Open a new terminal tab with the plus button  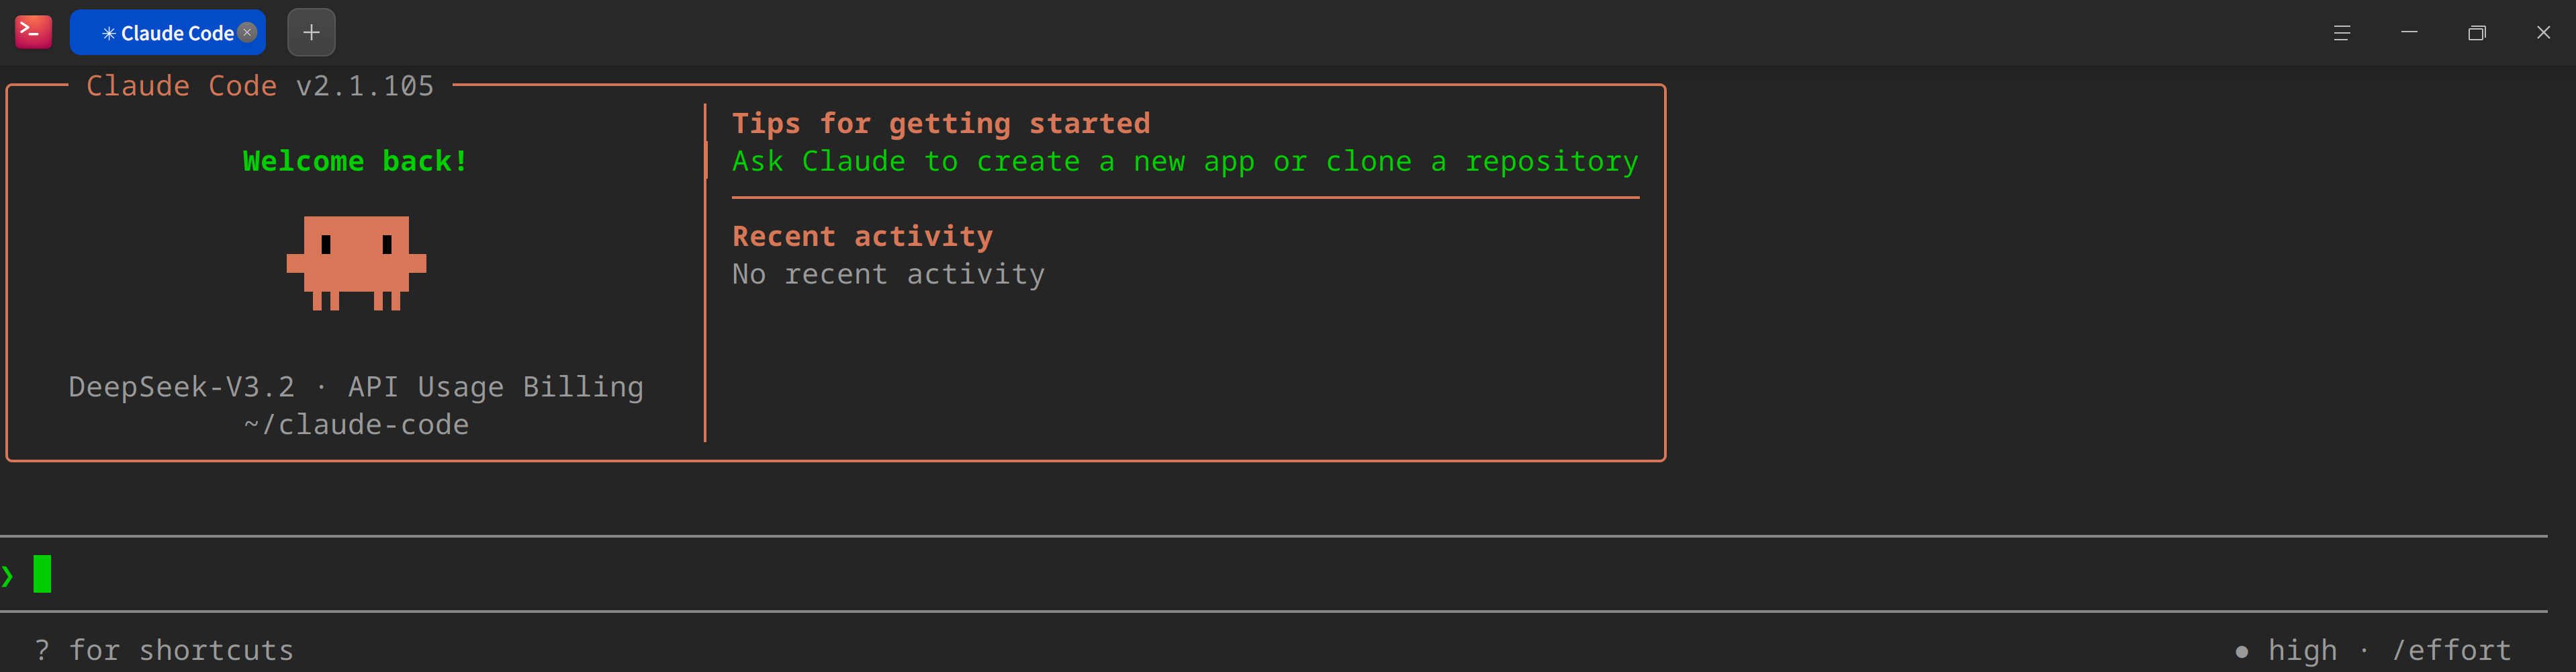point(311,32)
